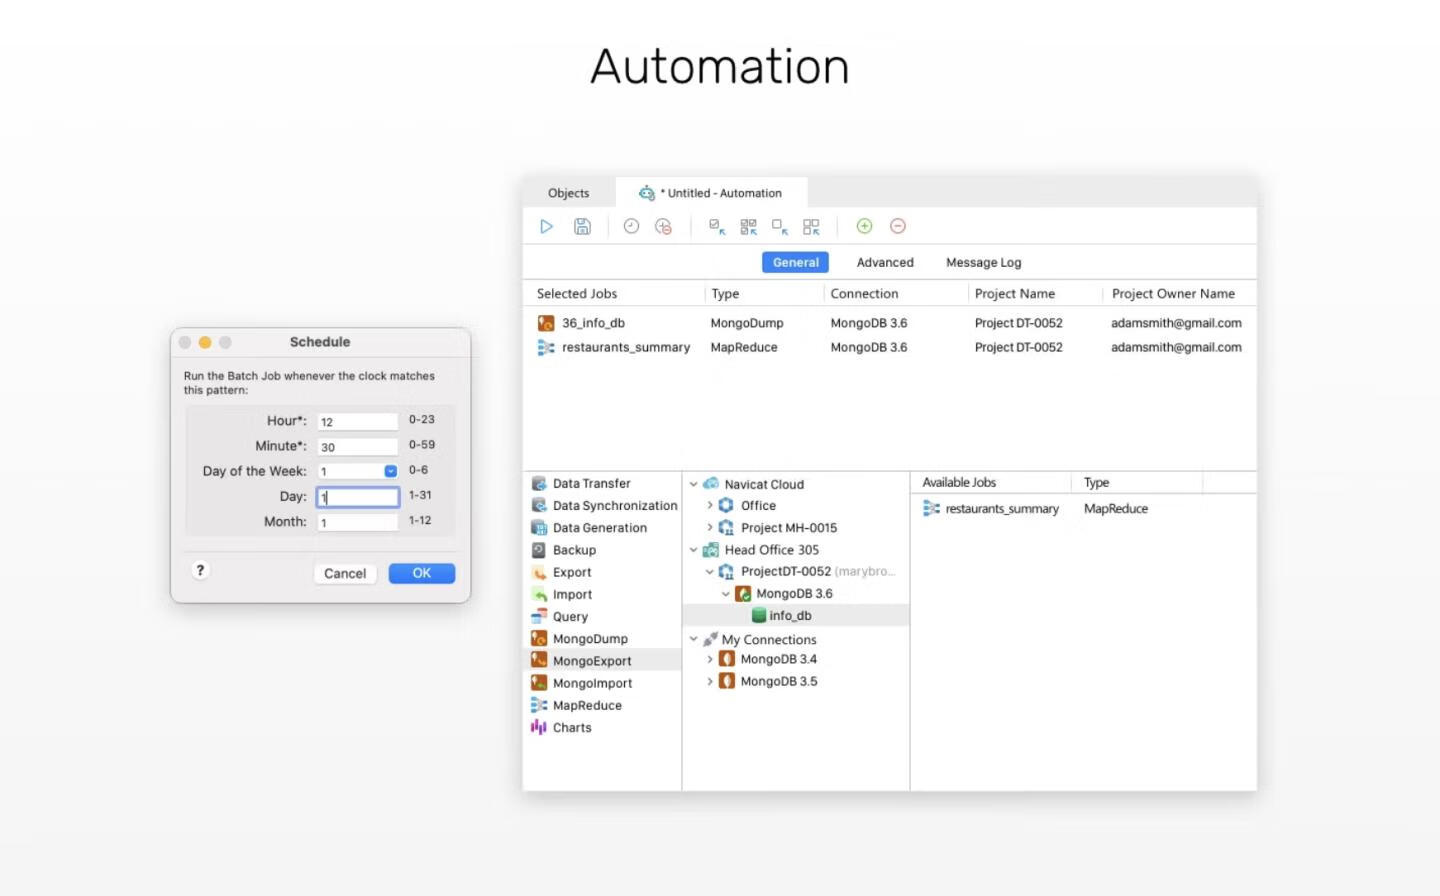Click Cancel in the Schedule dialog
This screenshot has height=896, width=1440.
(x=345, y=573)
